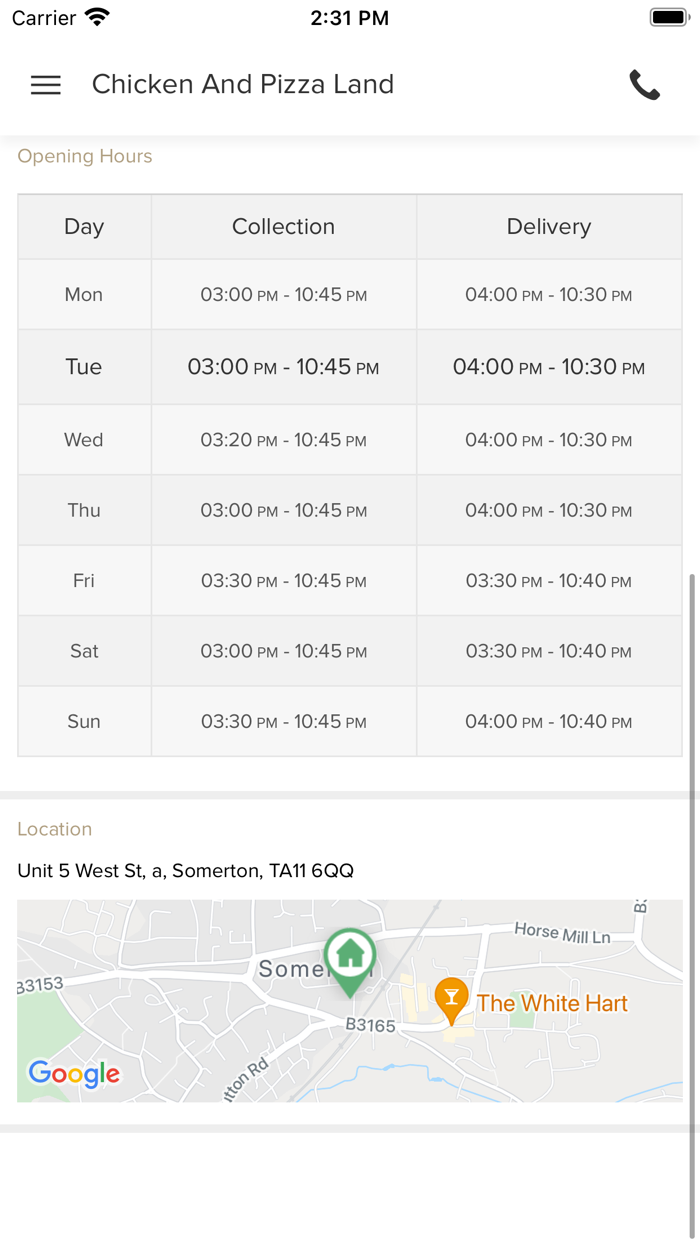700x1244 pixels.
Task: Tap Friday delivery hours cell
Action: click(548, 581)
